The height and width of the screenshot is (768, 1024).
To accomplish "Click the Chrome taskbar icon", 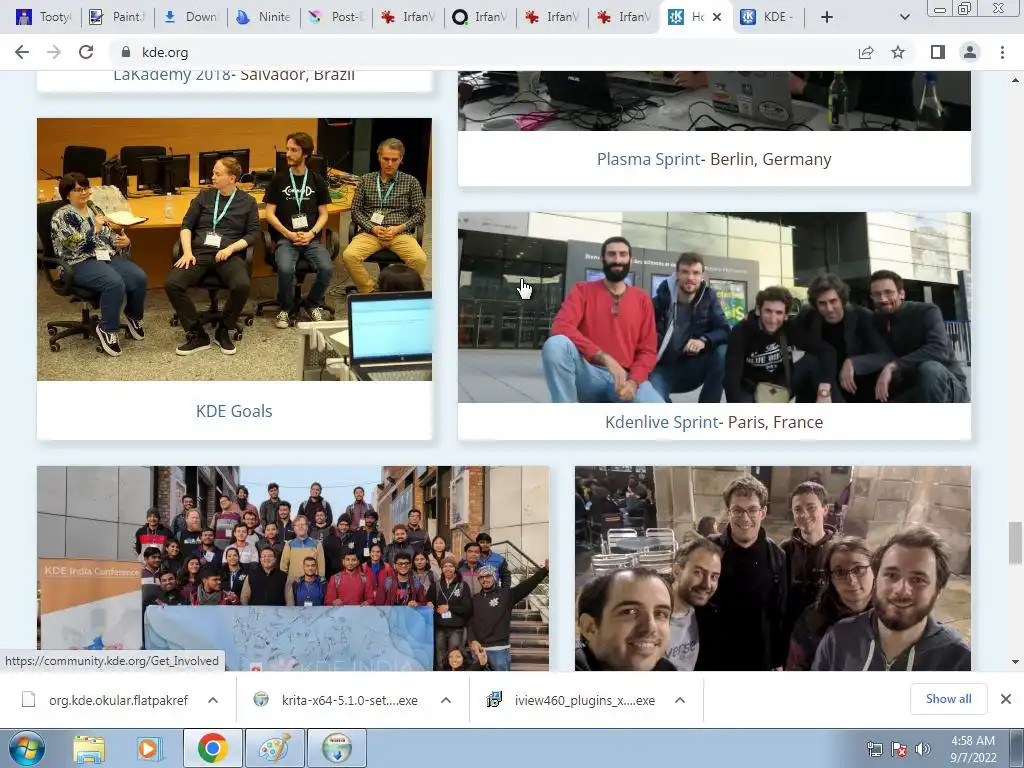I will pyautogui.click(x=212, y=748).
